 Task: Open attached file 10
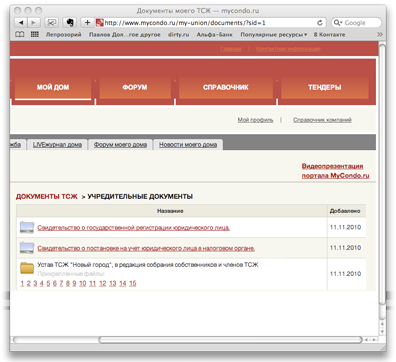click(83, 283)
